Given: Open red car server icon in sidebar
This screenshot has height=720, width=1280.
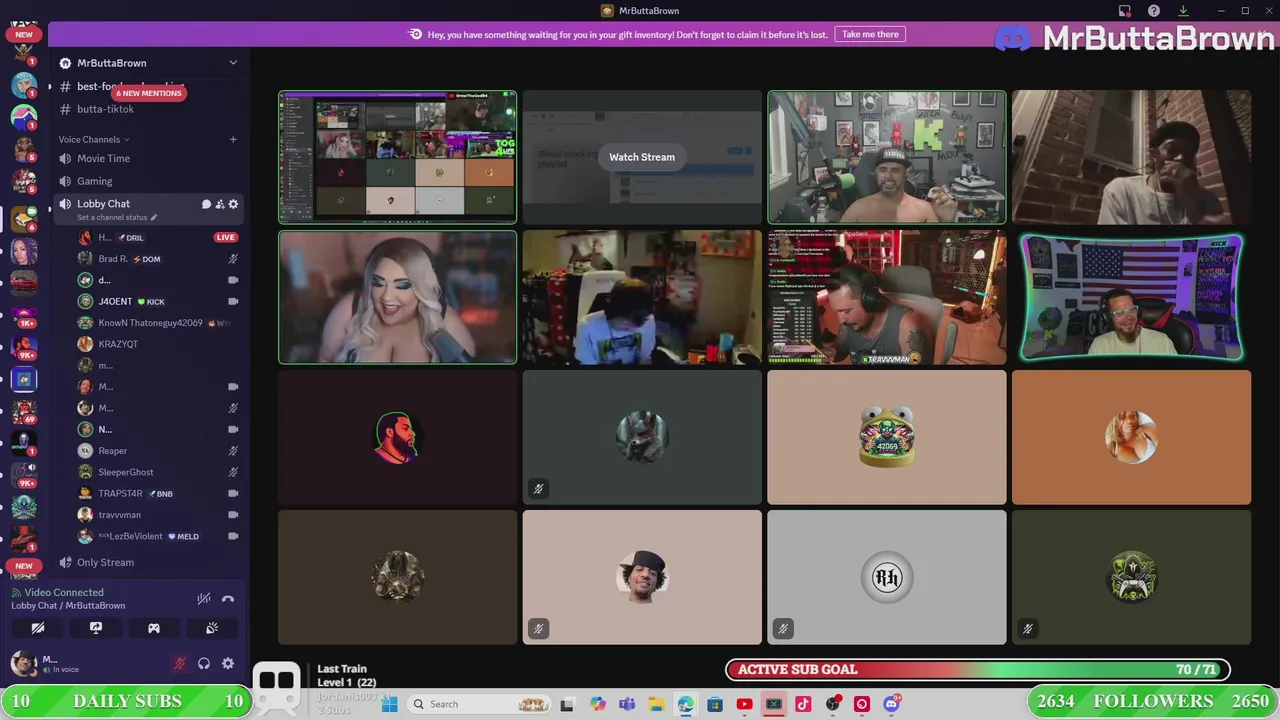Looking at the screenshot, I should 24,284.
